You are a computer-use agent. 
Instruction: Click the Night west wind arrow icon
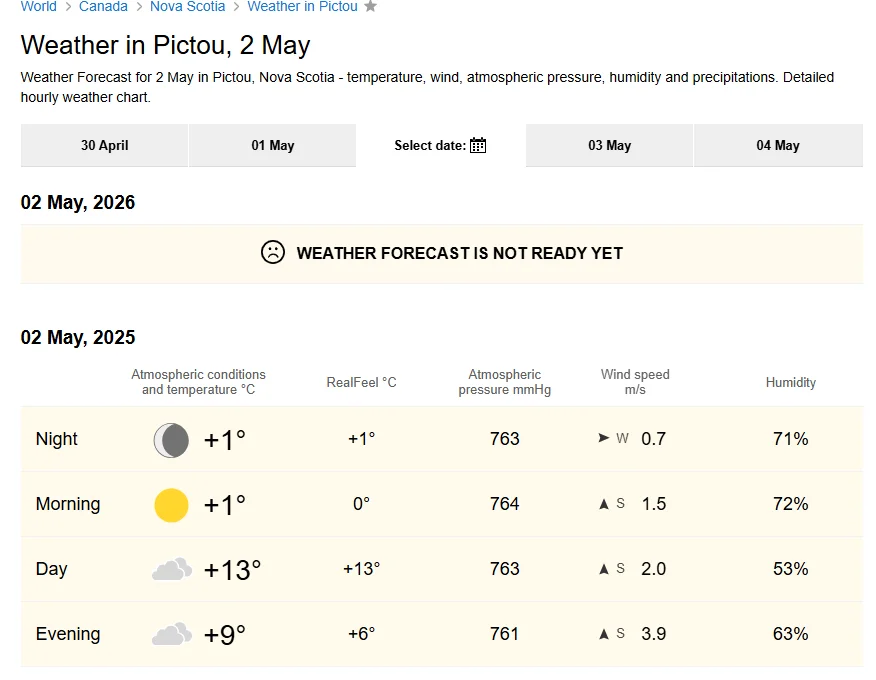[603, 438]
